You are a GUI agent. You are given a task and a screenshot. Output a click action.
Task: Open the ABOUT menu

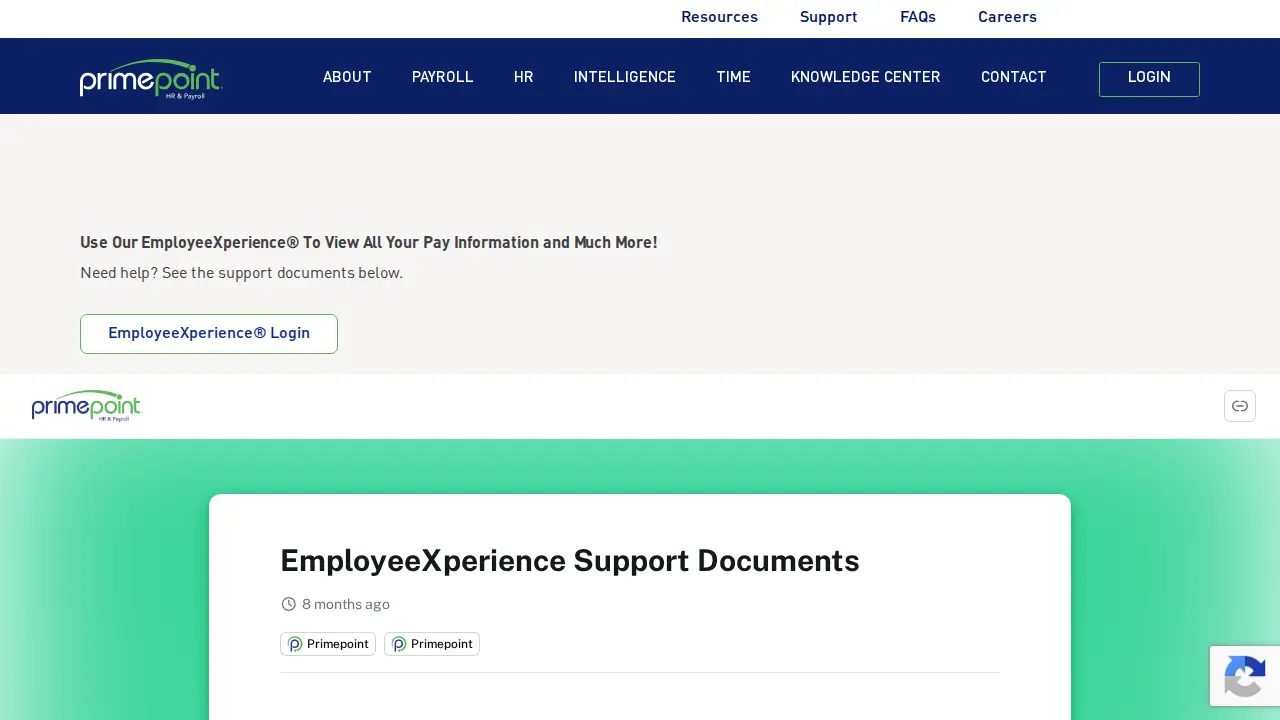click(347, 77)
